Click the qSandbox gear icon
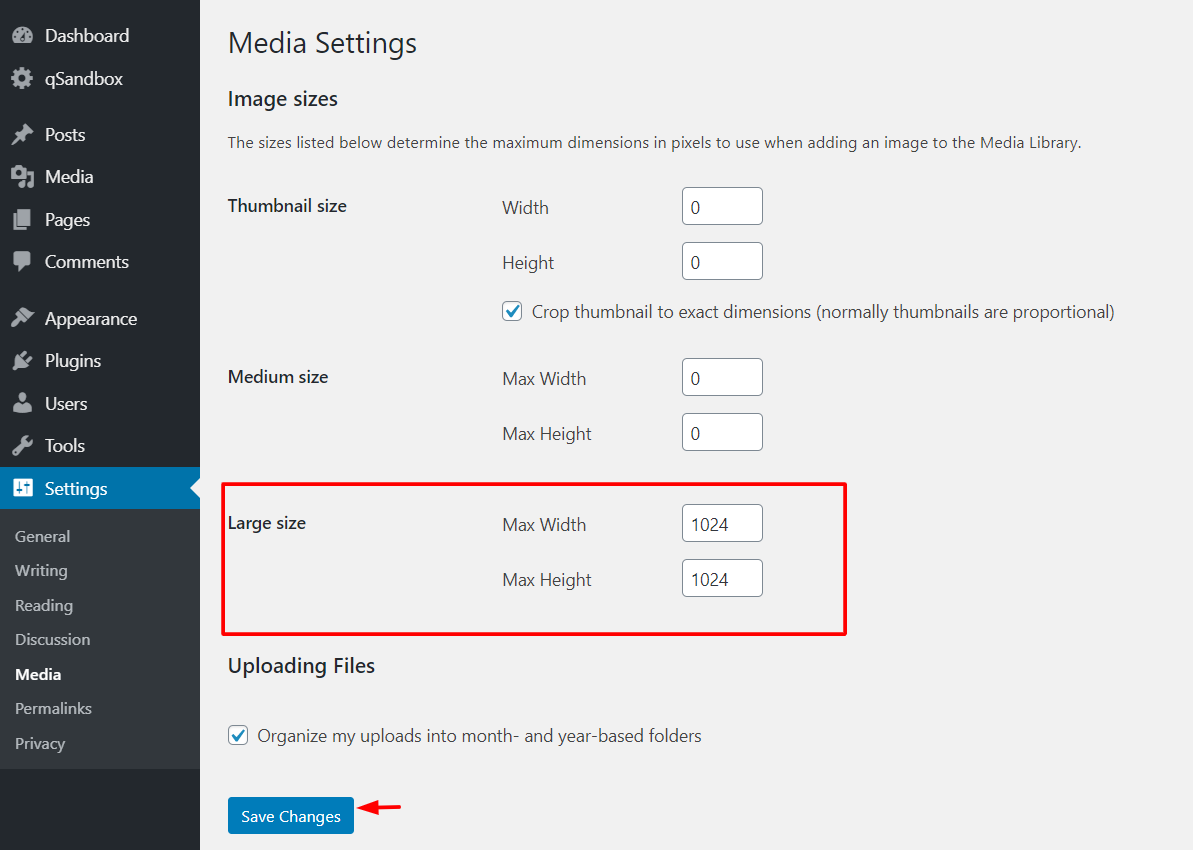Viewport: 1193px width, 850px height. click(23, 78)
